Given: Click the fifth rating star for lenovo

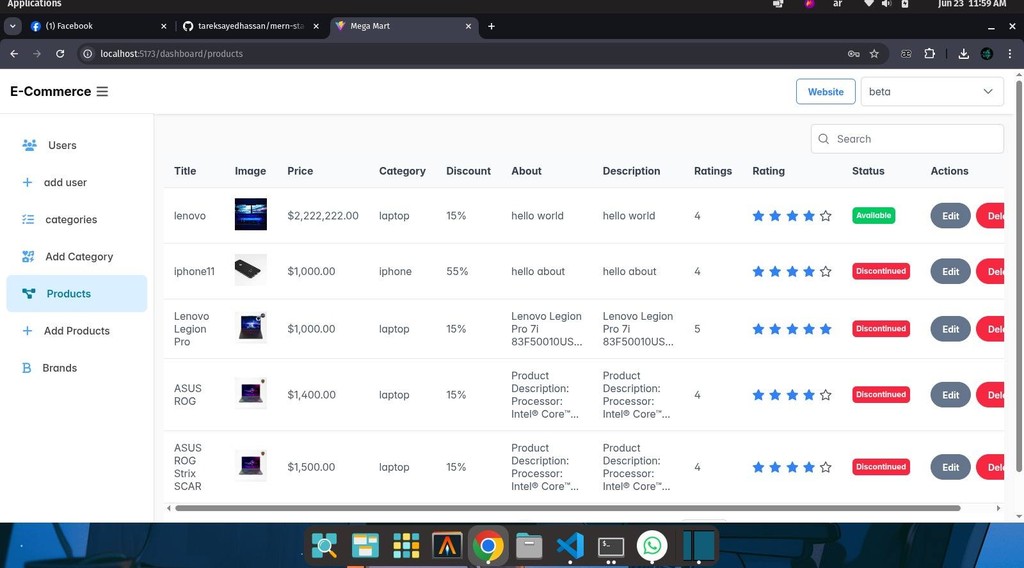Looking at the screenshot, I should pos(826,216).
